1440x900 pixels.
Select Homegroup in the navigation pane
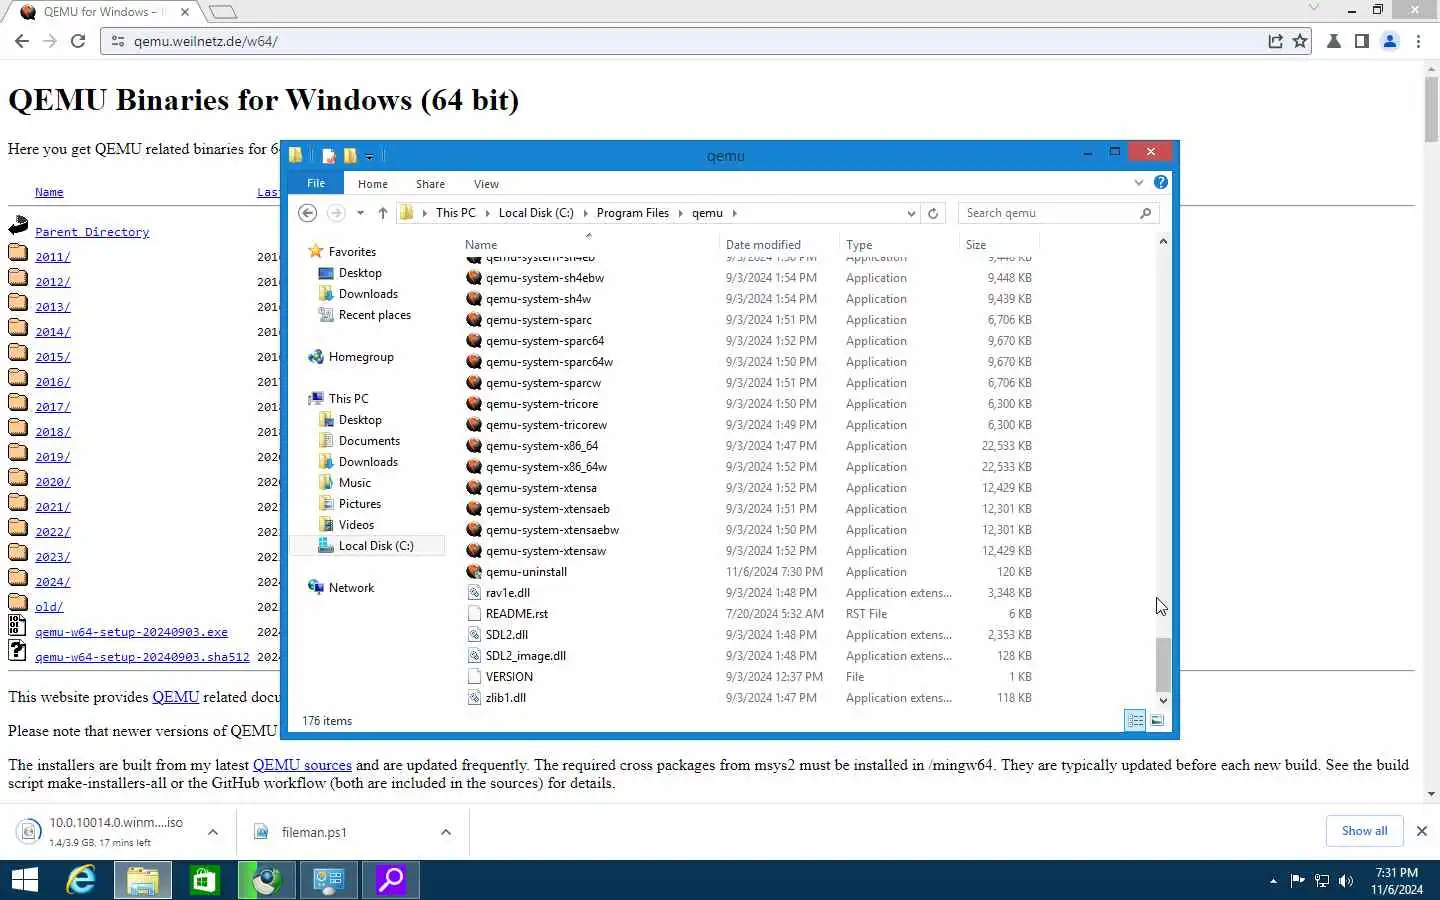[361, 357]
